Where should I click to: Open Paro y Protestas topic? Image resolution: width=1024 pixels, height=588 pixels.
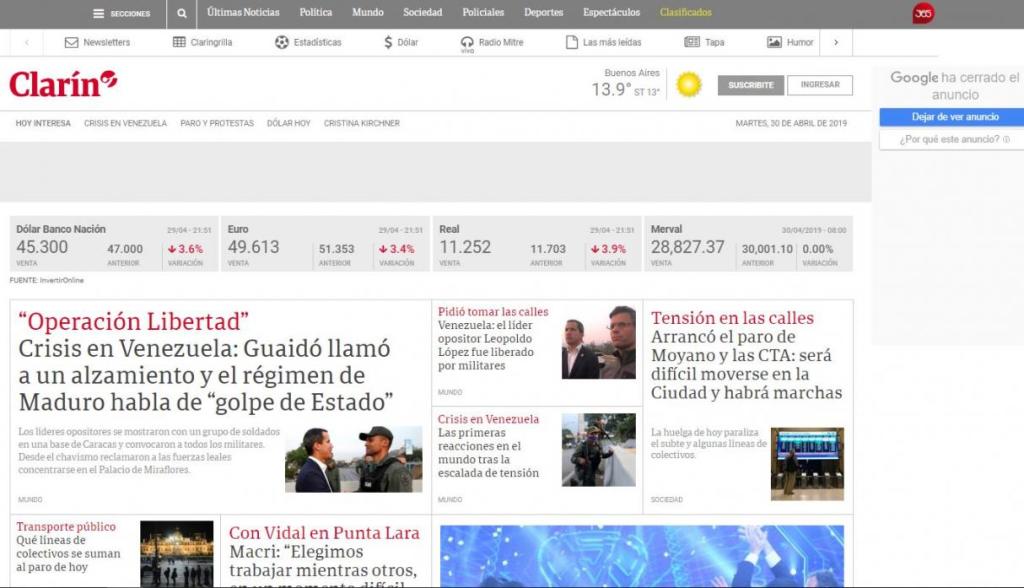(217, 123)
